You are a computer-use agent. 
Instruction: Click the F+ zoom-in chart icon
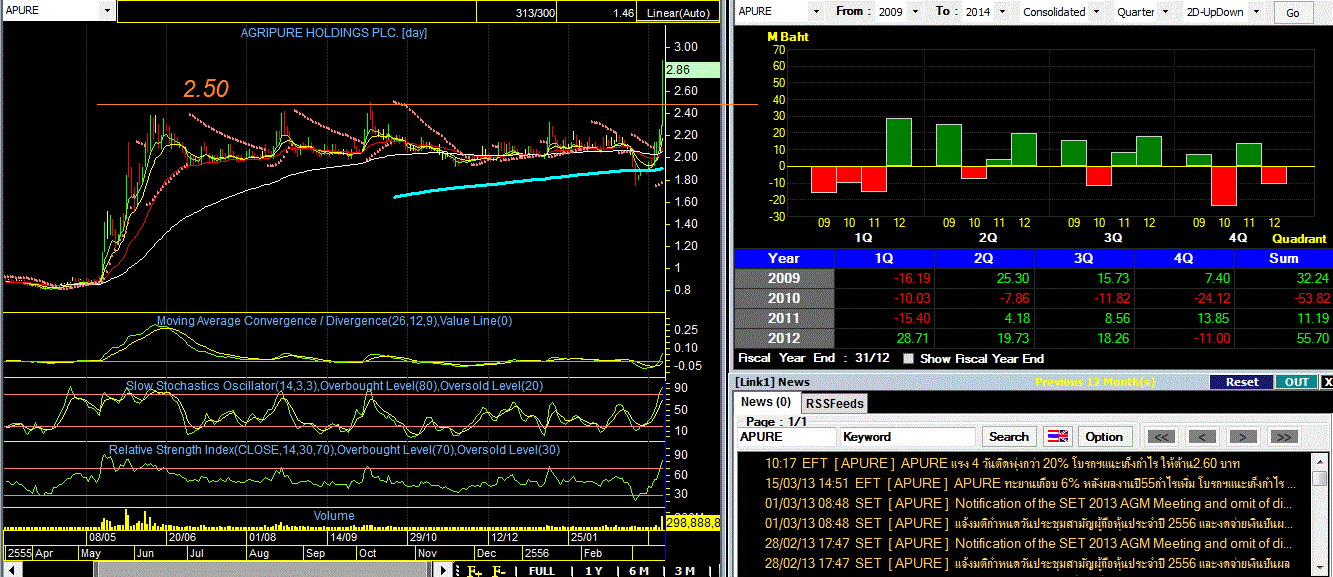click(475, 570)
